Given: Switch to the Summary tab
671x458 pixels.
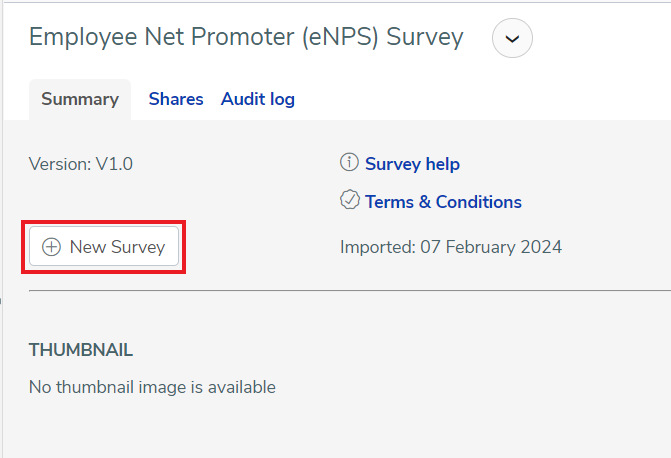Looking at the screenshot, I should pyautogui.click(x=80, y=99).
